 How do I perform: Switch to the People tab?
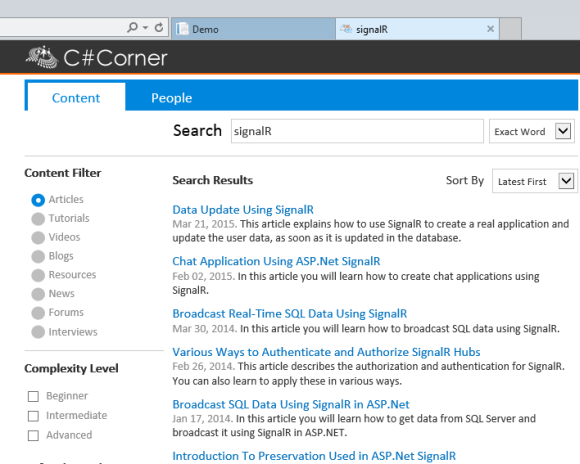pos(172,98)
